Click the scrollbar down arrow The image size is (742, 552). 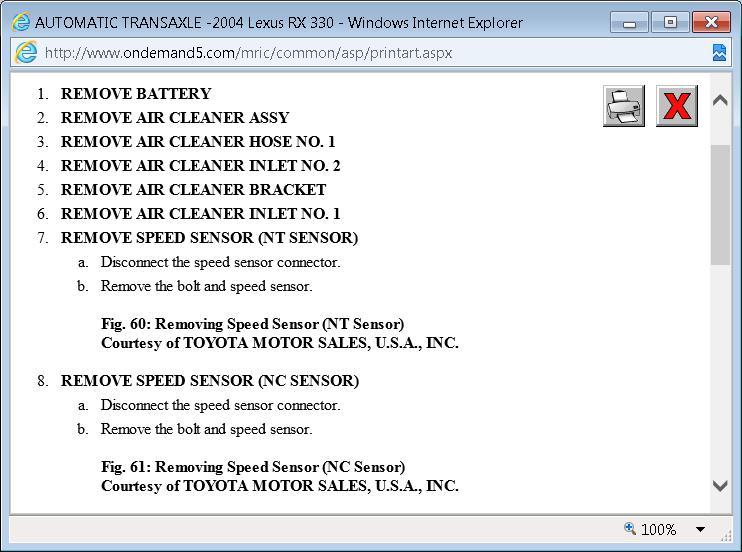pyautogui.click(x=720, y=486)
